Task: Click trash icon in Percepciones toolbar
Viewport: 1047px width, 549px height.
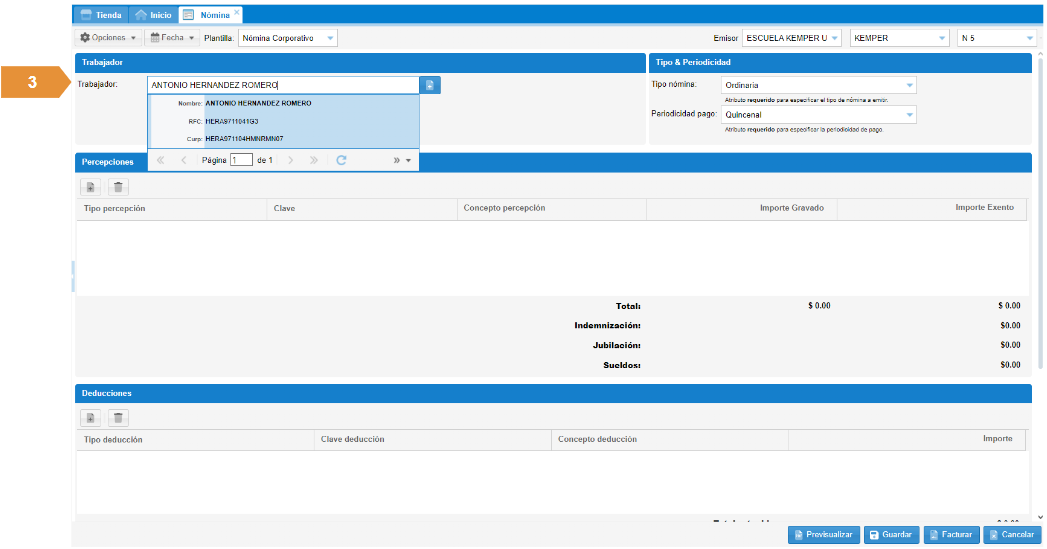Action: 118,187
